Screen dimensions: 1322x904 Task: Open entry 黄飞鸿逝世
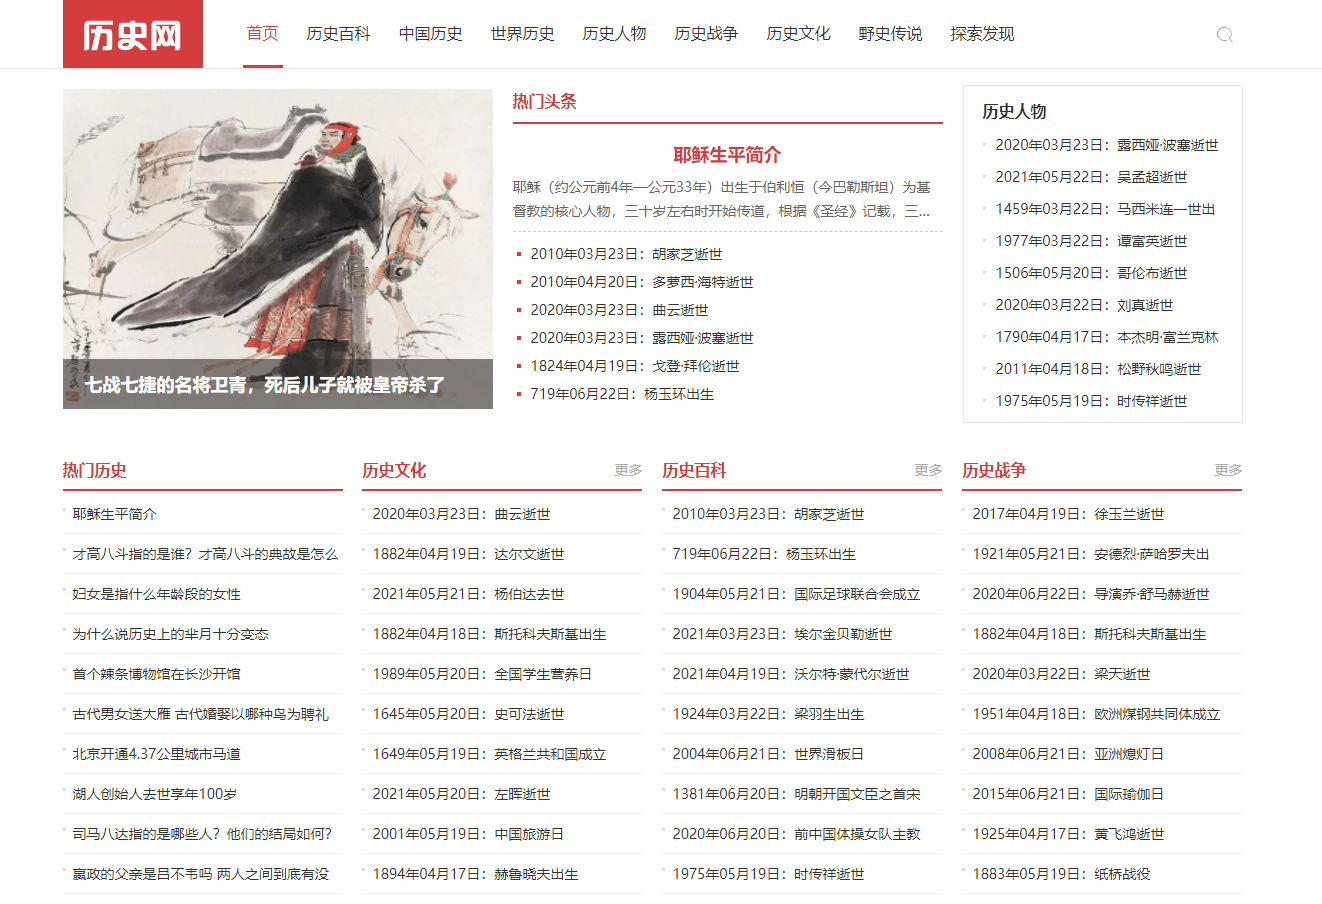[1068, 834]
